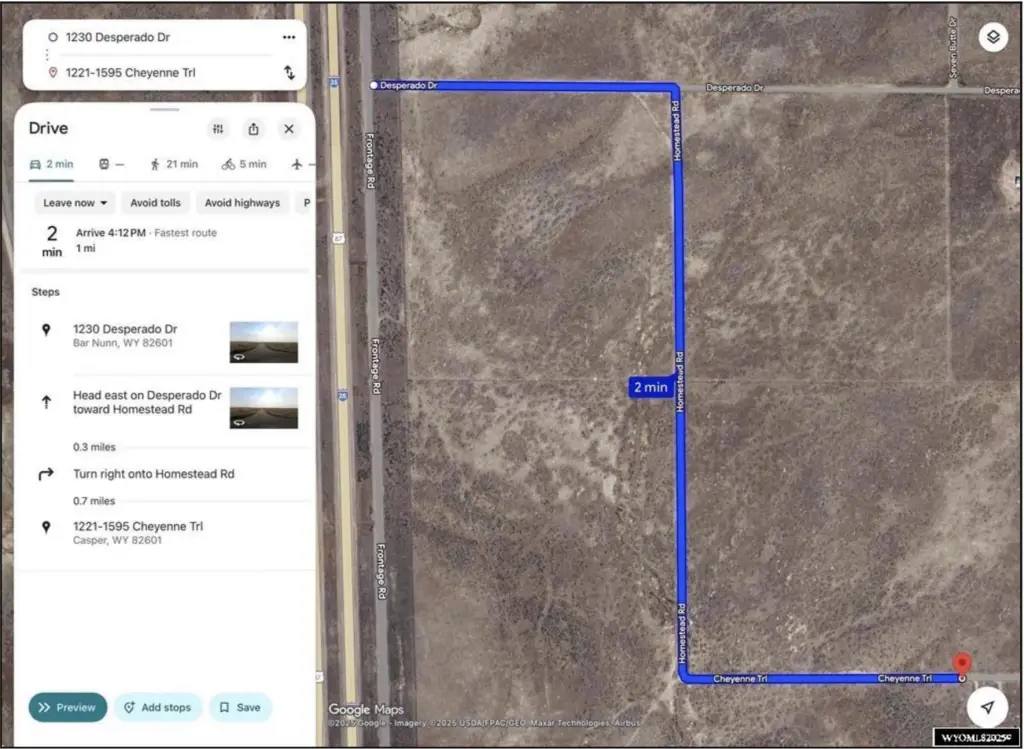Click the current location arrow button
Screen dimensions: 1024x749
pyautogui.click(x=987, y=707)
